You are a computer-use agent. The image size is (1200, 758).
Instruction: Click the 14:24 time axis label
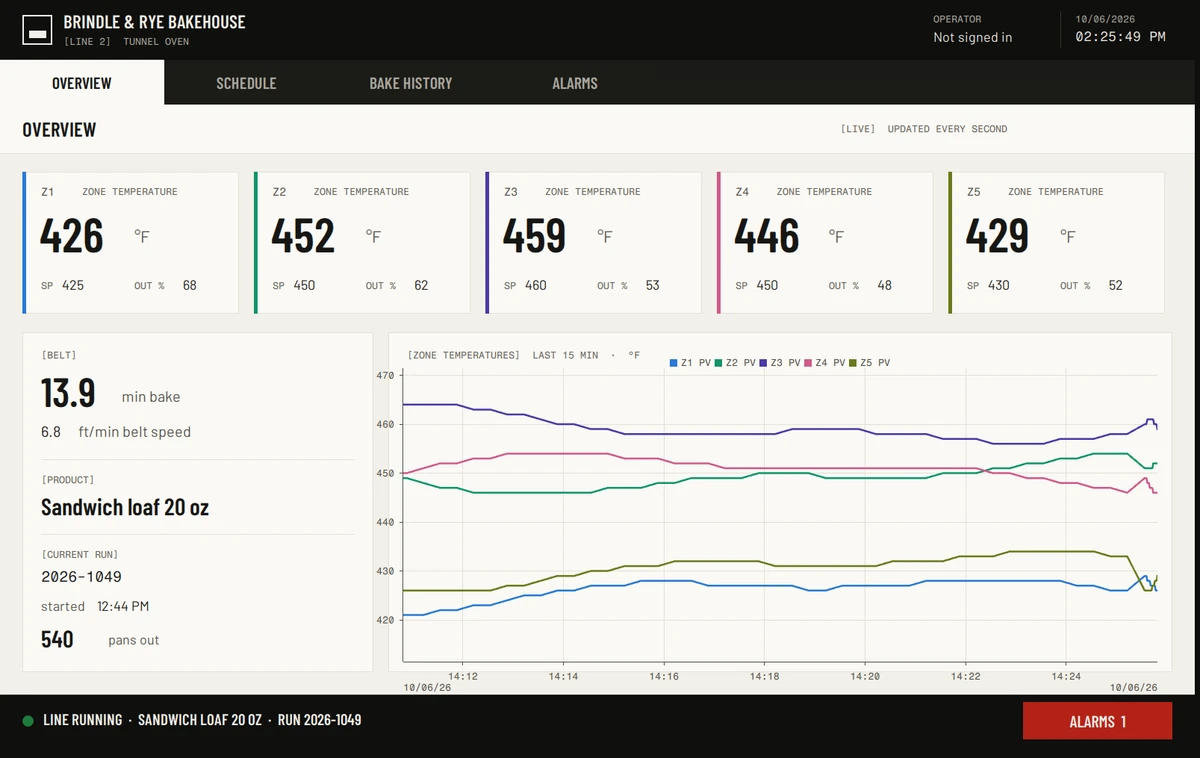tap(1066, 676)
